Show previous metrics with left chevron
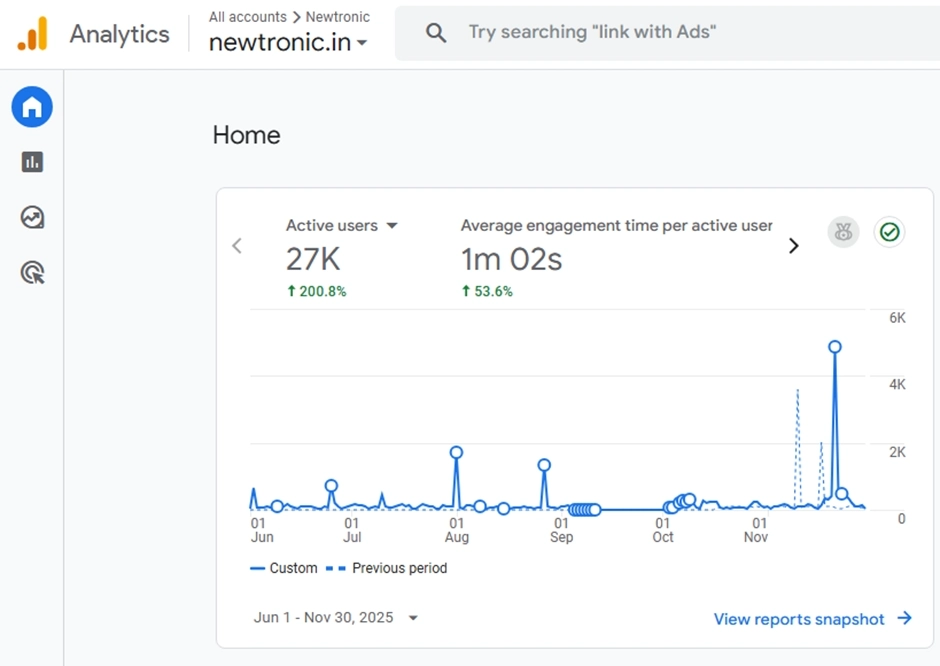This screenshot has width=940, height=666. click(x=237, y=246)
